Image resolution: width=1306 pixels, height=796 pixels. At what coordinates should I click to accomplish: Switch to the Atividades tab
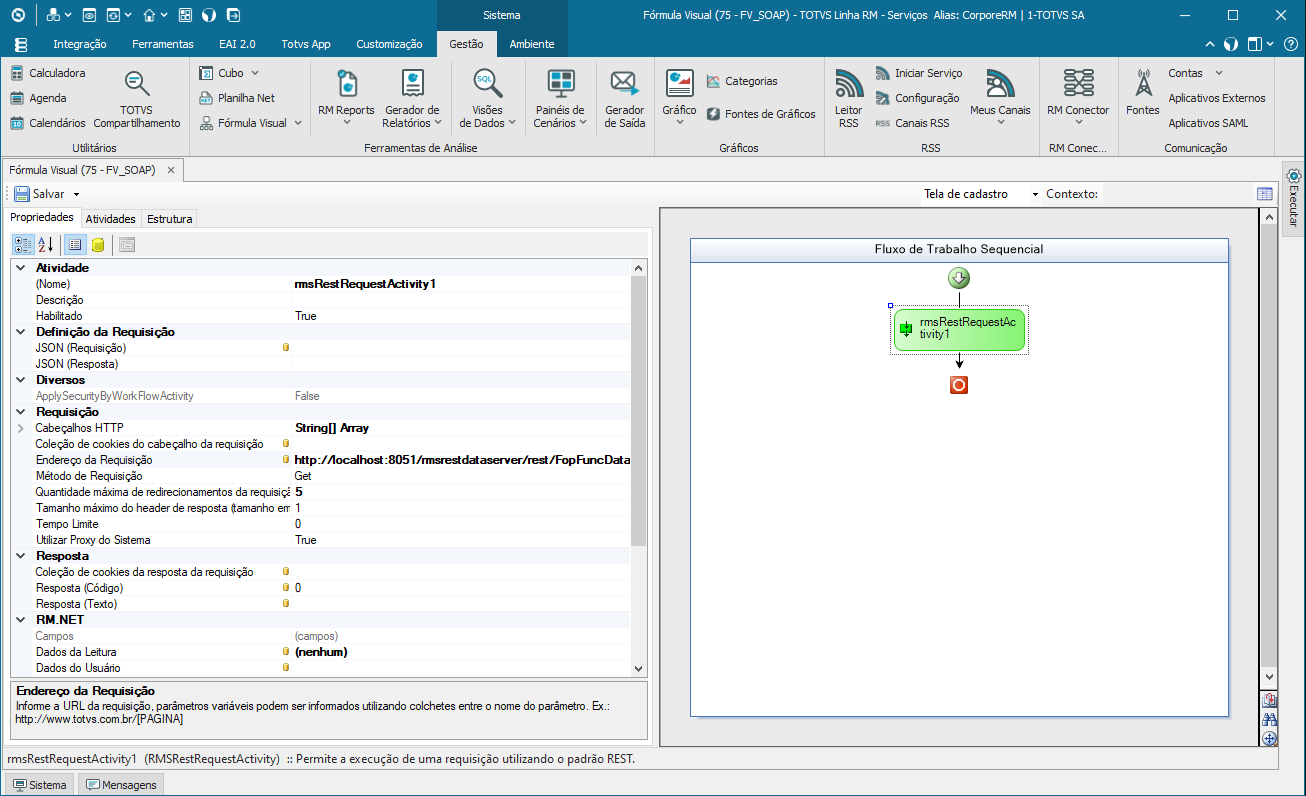point(110,218)
